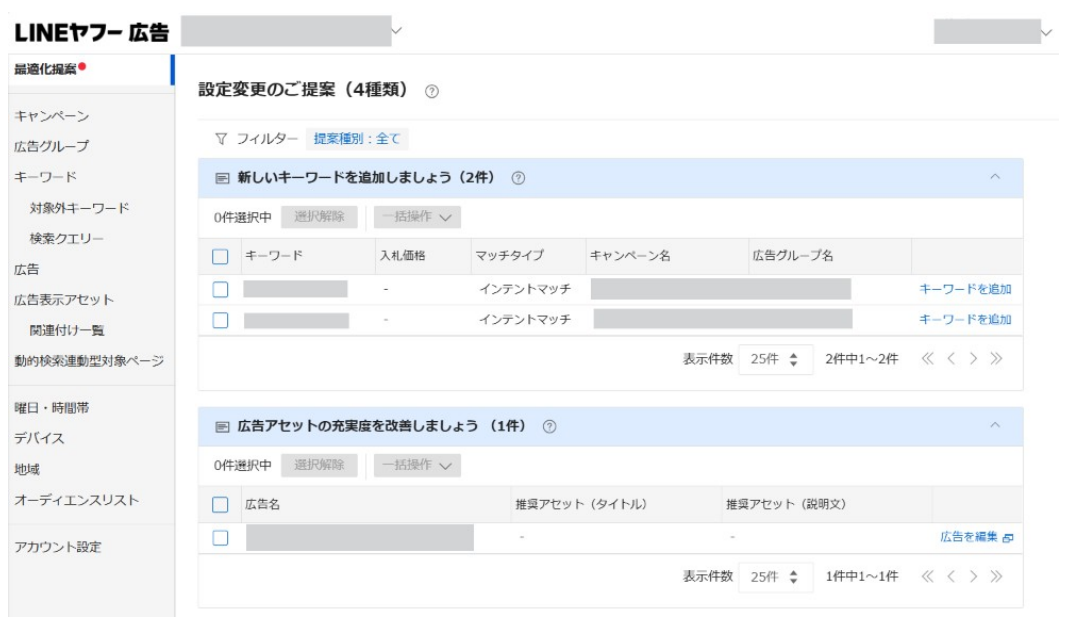Image resolution: width=1066 pixels, height=629 pixels.
Task: Click 入札価格 column header
Action: pyautogui.click(x=402, y=256)
